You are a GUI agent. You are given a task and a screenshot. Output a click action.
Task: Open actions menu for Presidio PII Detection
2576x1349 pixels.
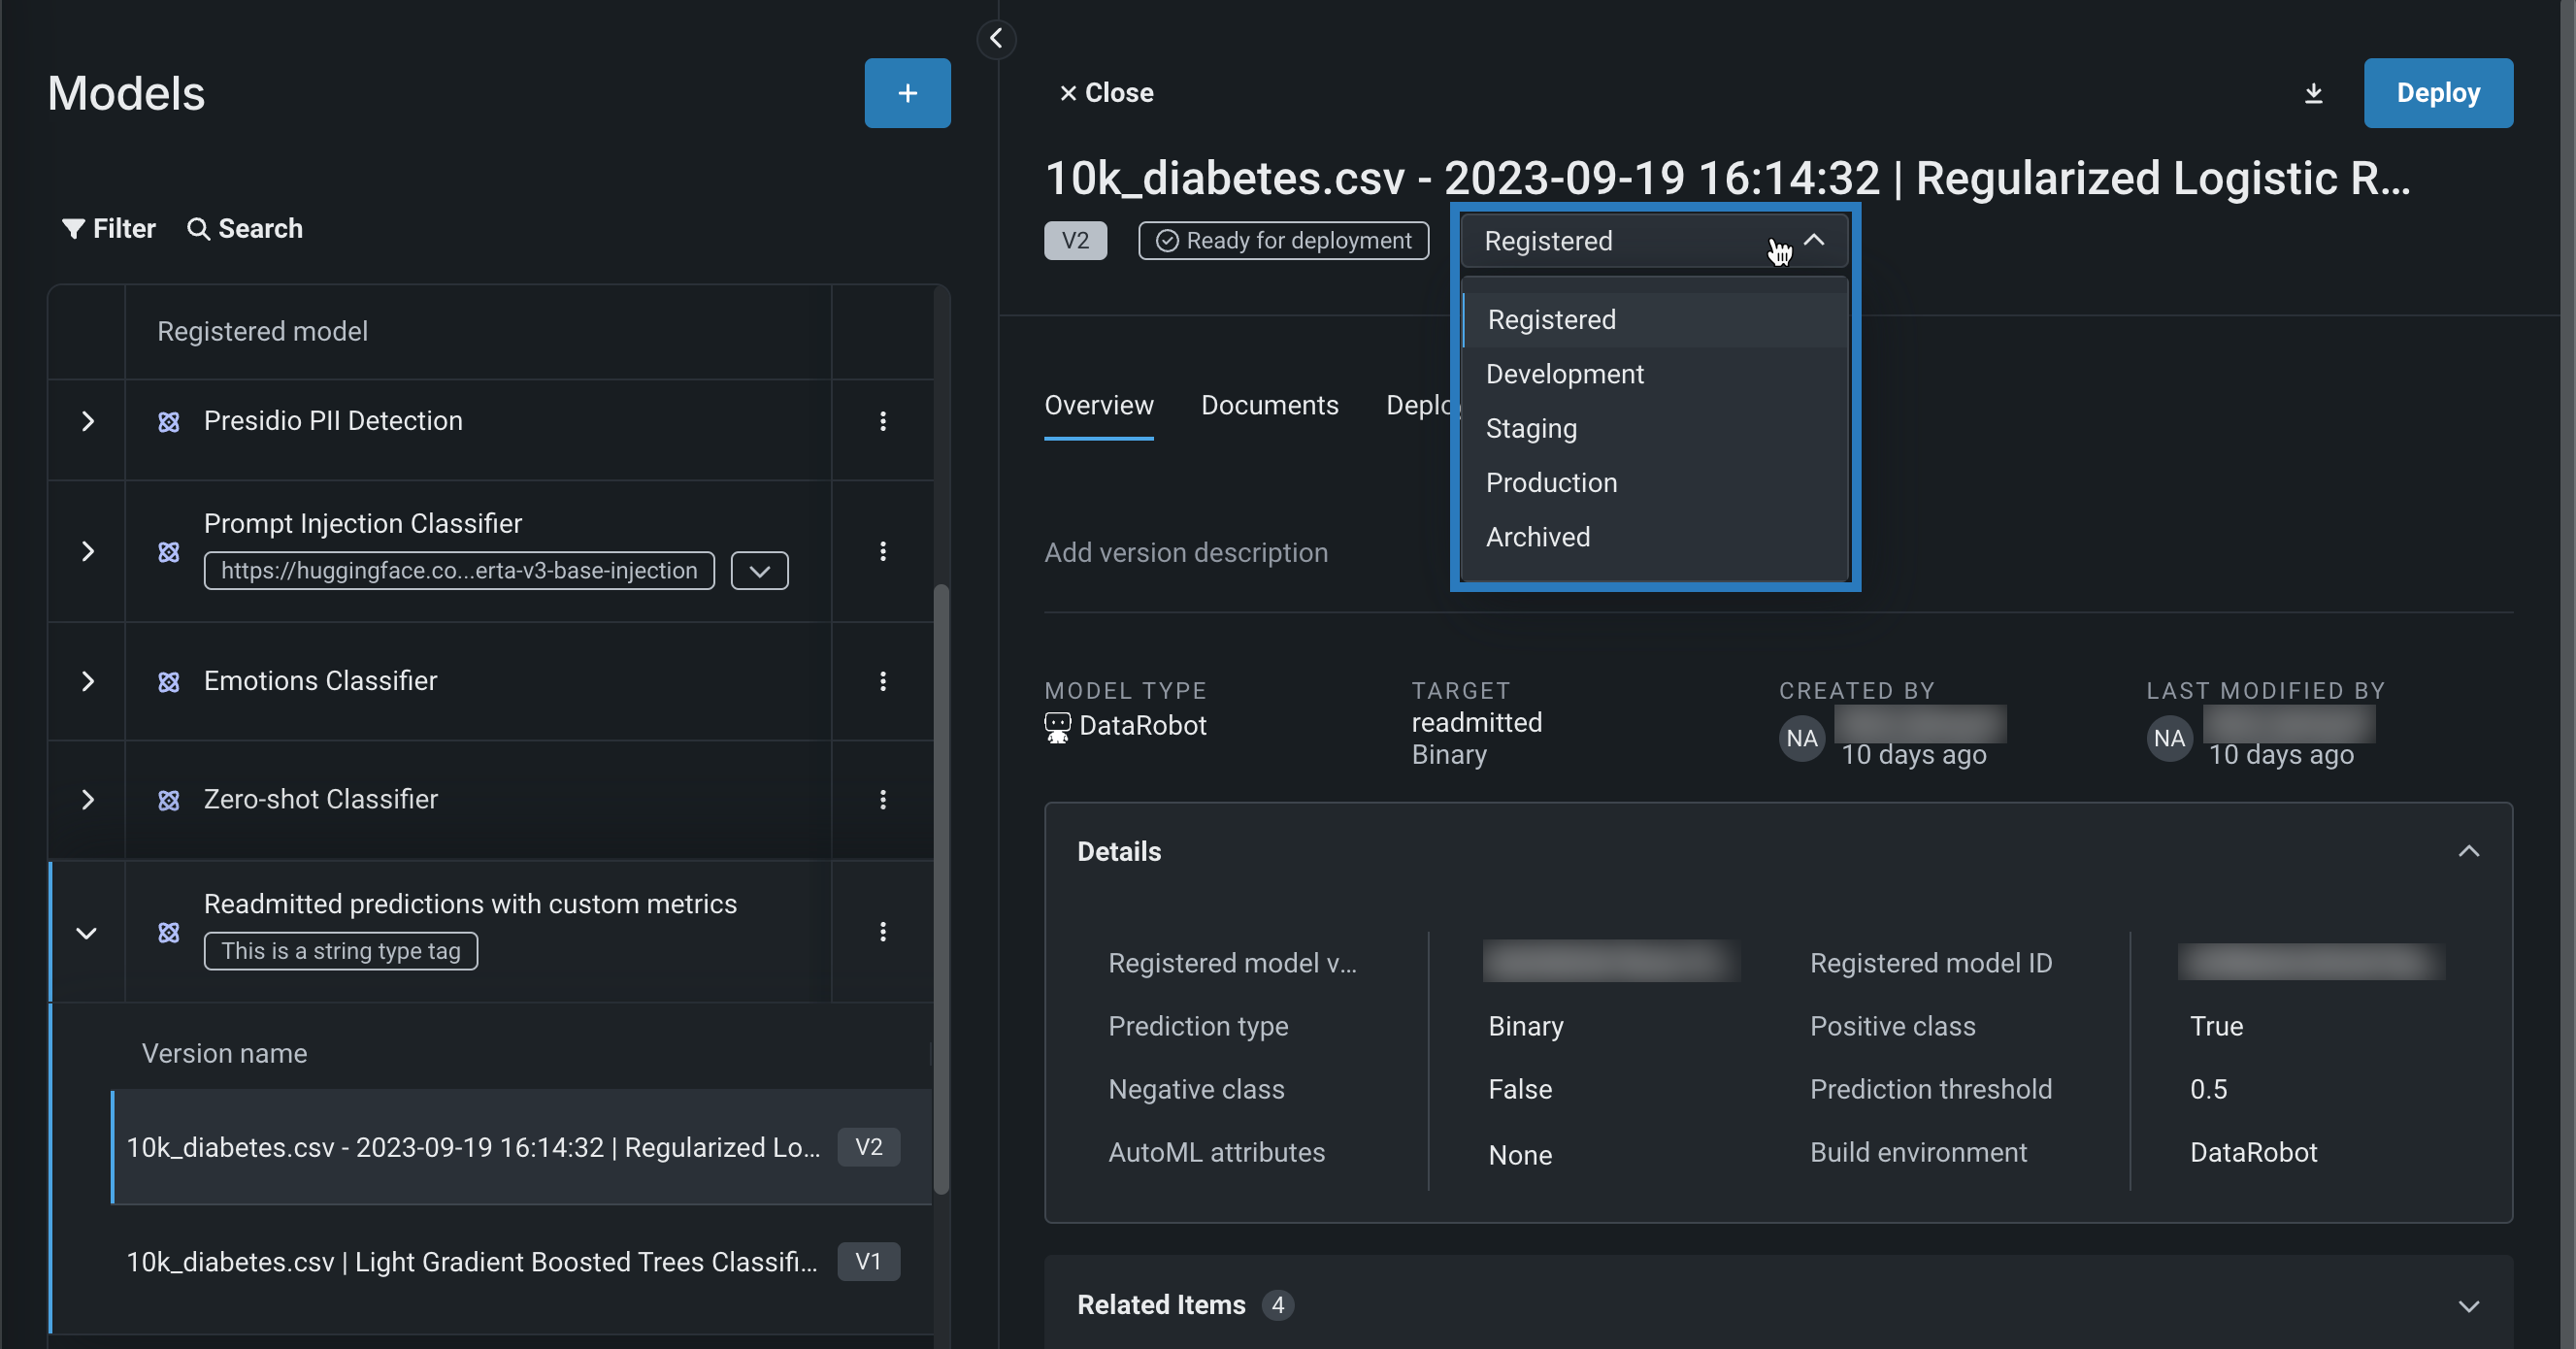[882, 421]
